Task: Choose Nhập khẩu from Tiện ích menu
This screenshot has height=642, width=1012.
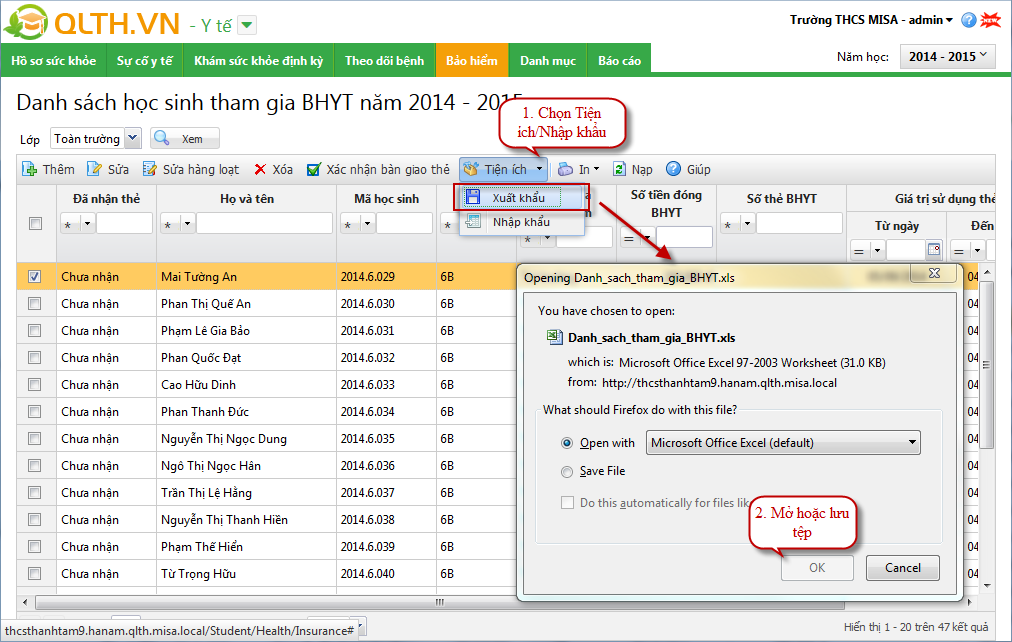Action: click(x=520, y=222)
